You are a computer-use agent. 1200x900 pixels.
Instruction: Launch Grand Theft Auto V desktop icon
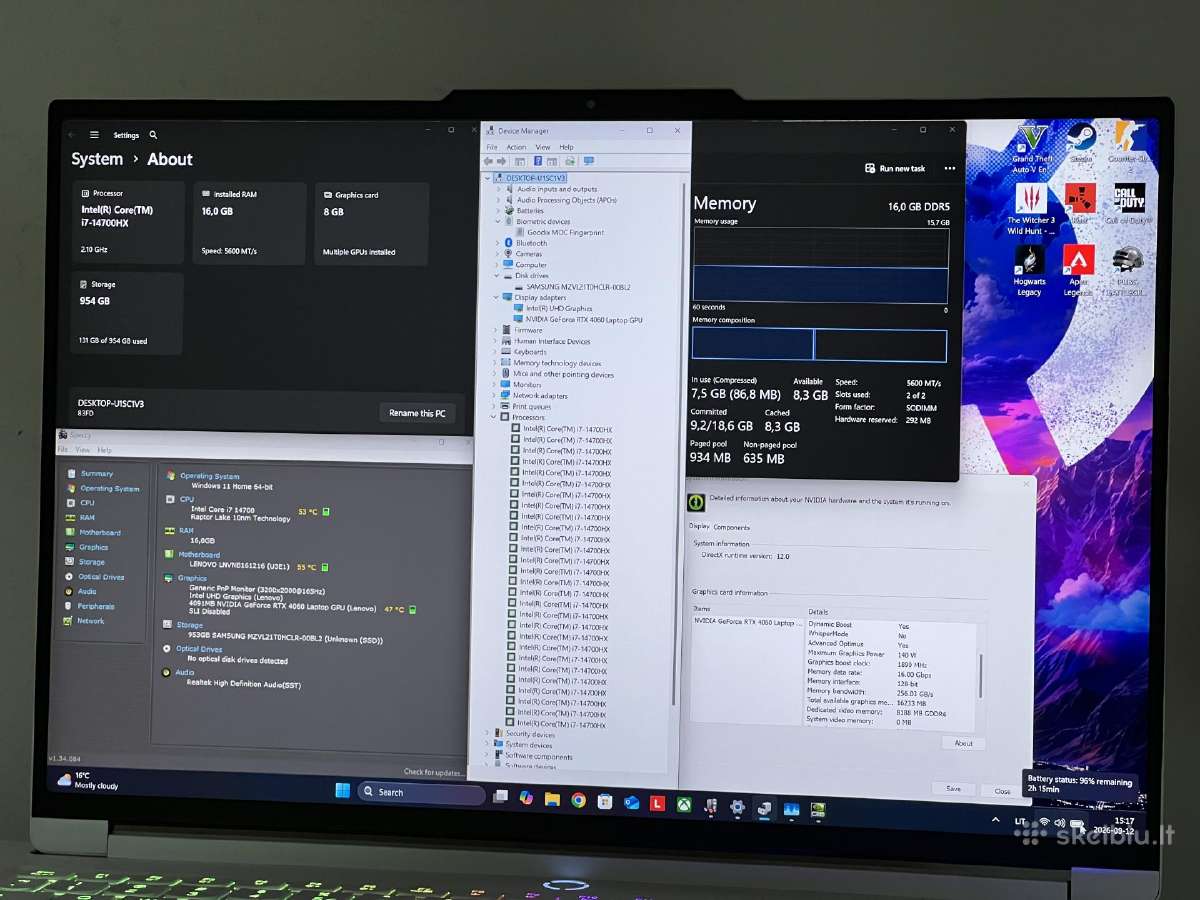[x=1031, y=148]
